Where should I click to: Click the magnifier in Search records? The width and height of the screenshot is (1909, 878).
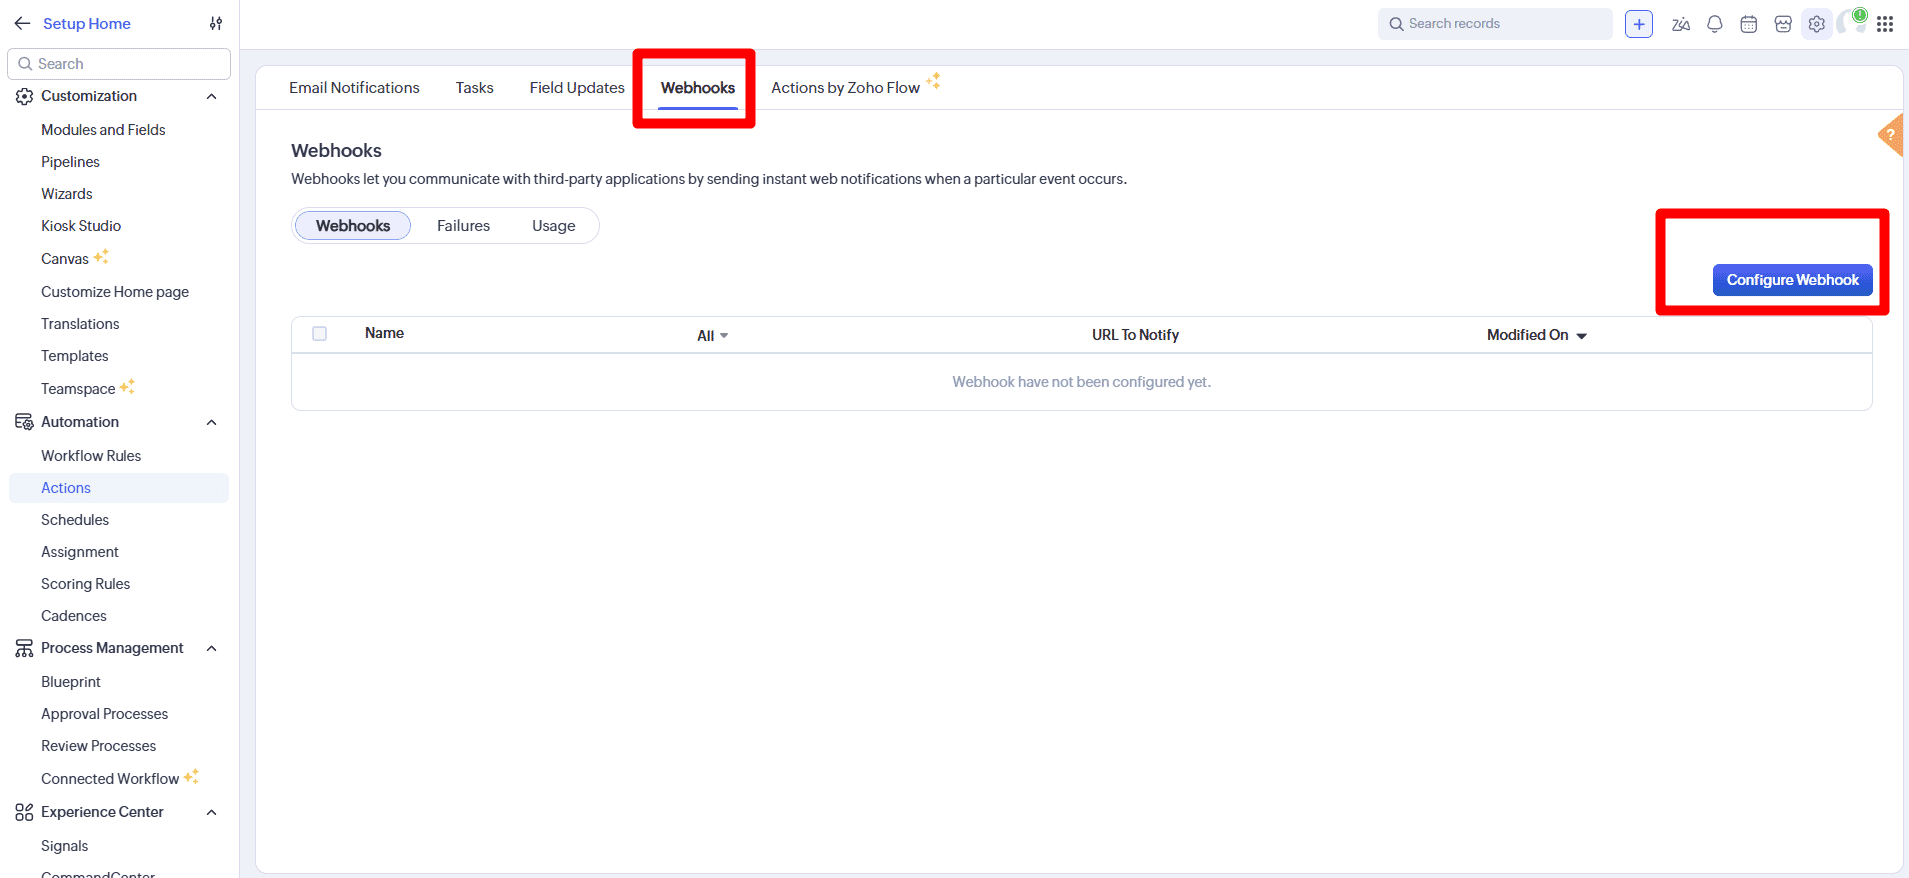point(1396,24)
